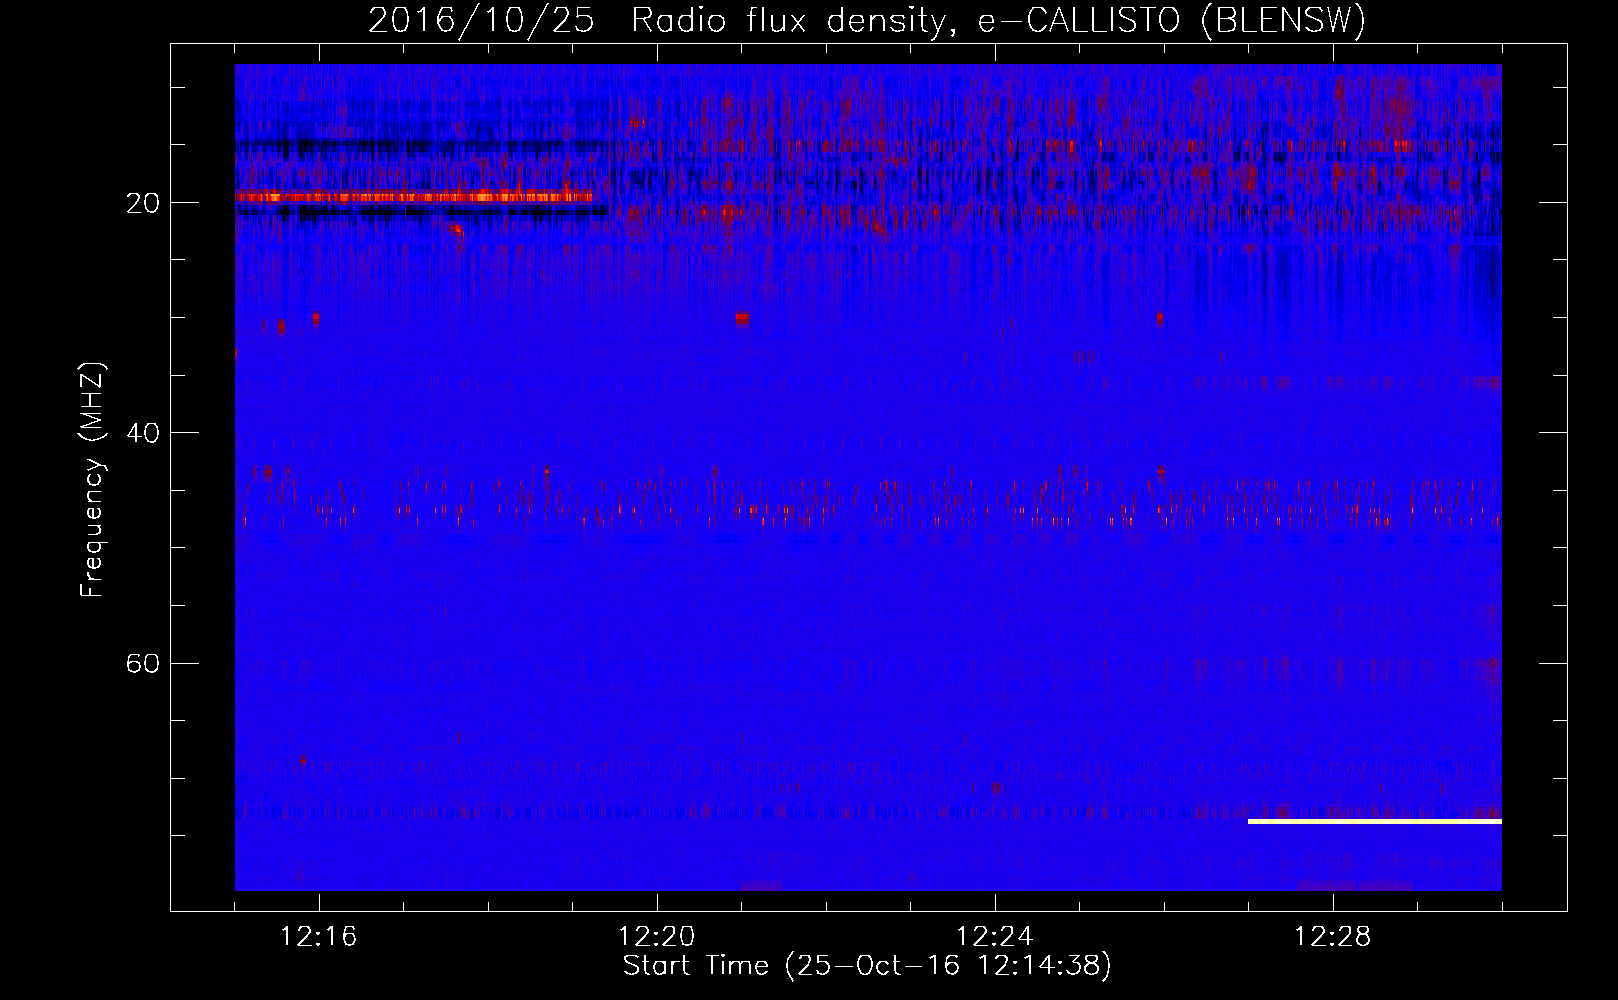Click the 12:16 time tick label

(x=319, y=937)
